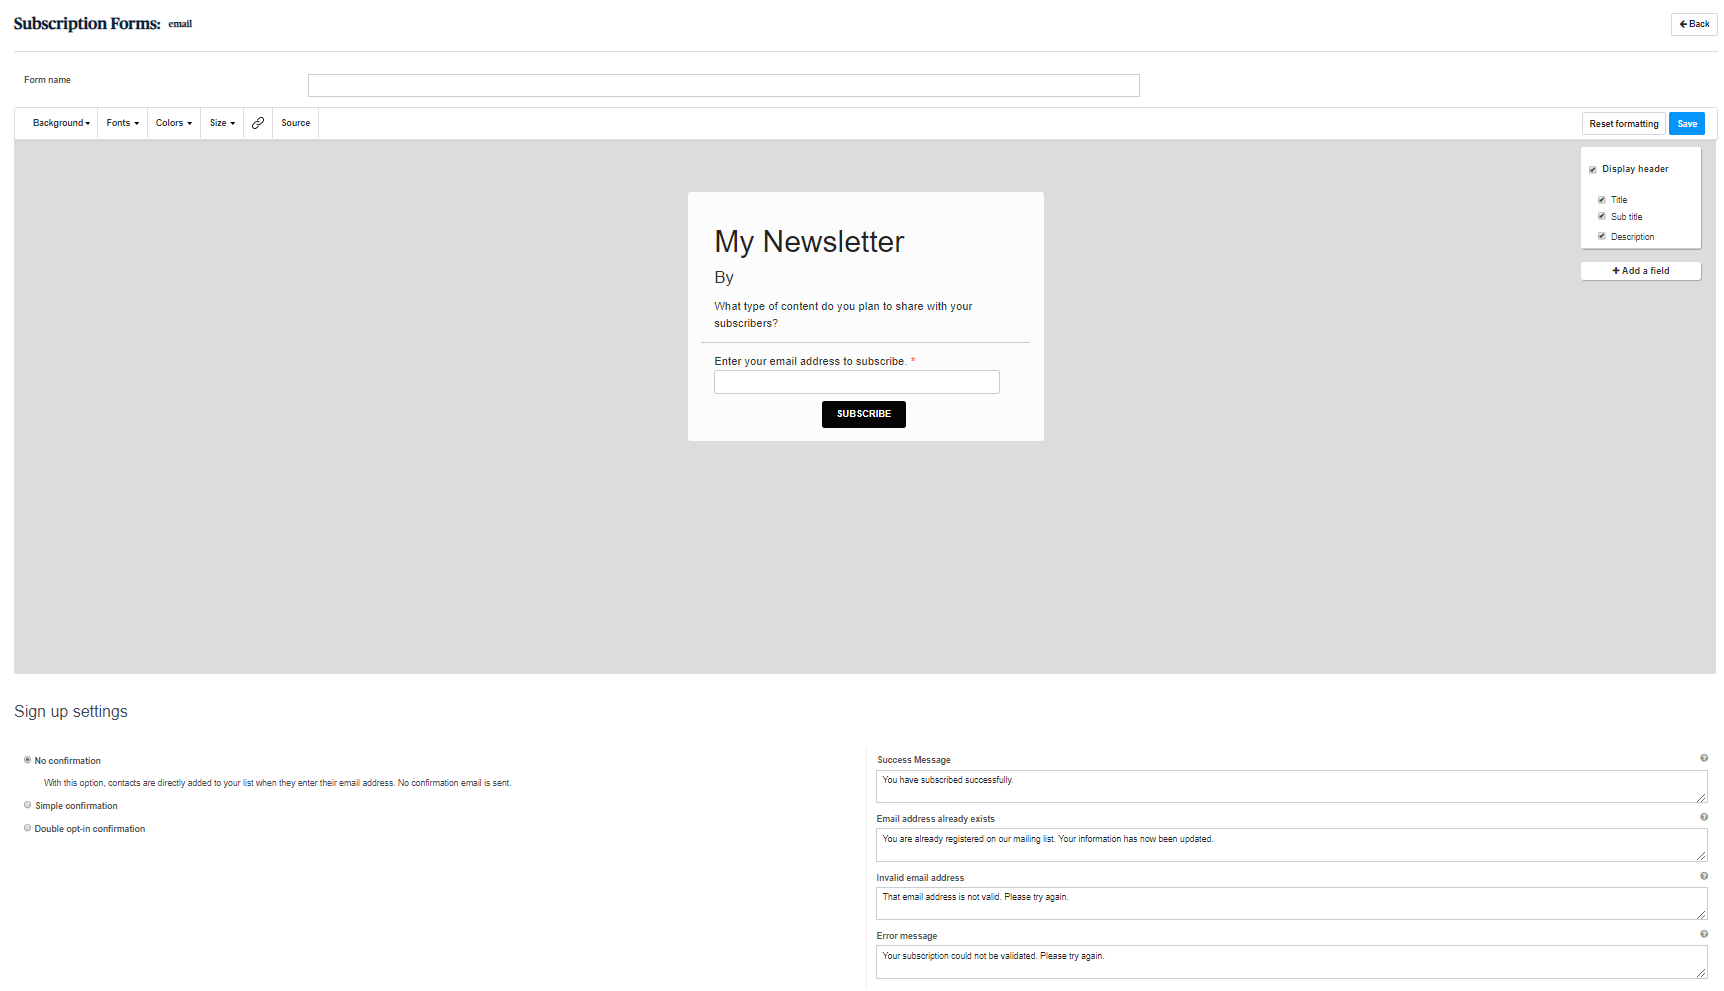Go back using the Back arrow button
The height and width of the screenshot is (991, 1724).
tap(1694, 24)
